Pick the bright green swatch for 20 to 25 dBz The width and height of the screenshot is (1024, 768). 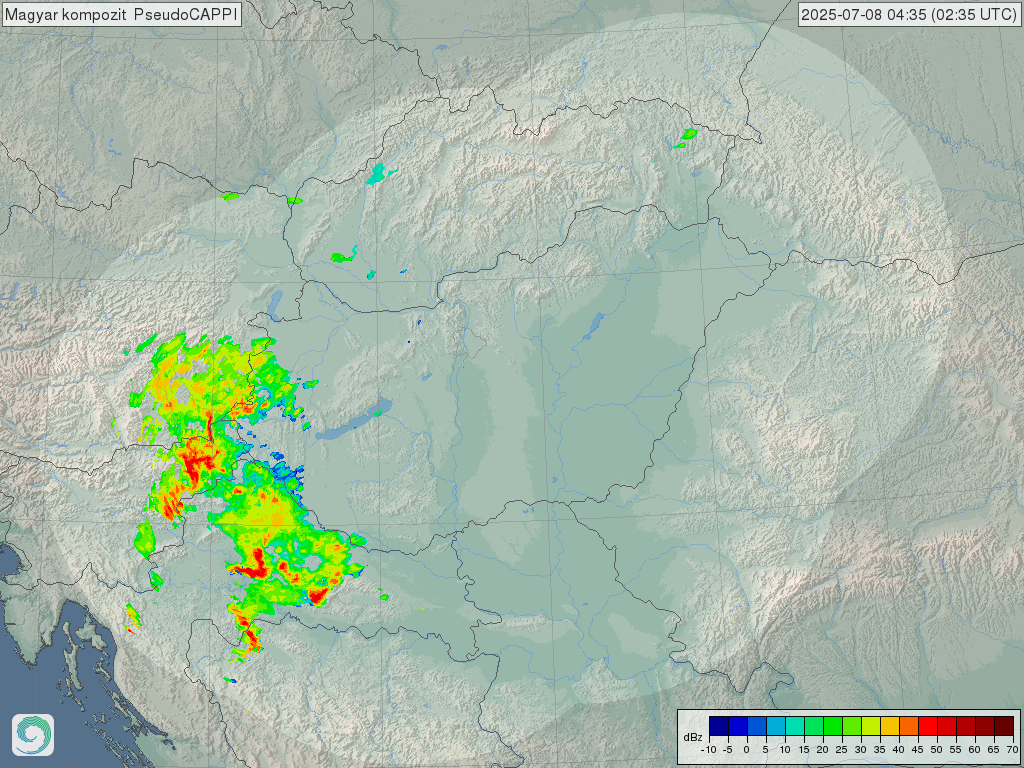click(x=833, y=726)
